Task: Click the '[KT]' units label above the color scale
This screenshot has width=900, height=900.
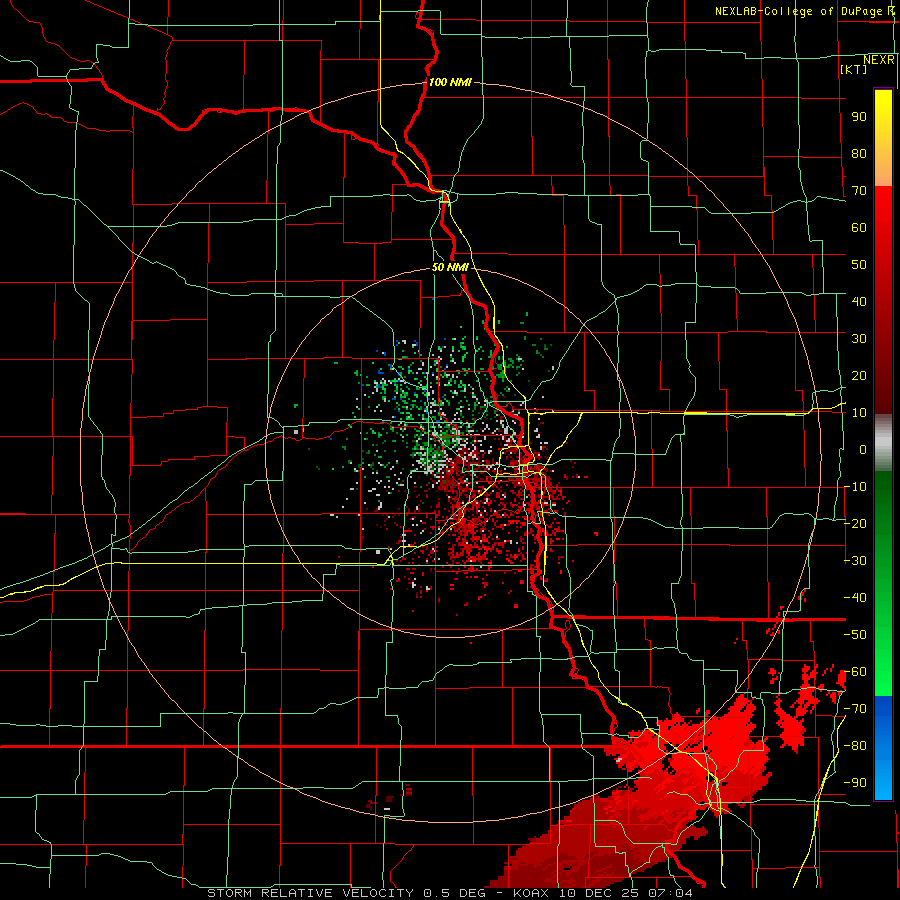Action: click(x=853, y=69)
